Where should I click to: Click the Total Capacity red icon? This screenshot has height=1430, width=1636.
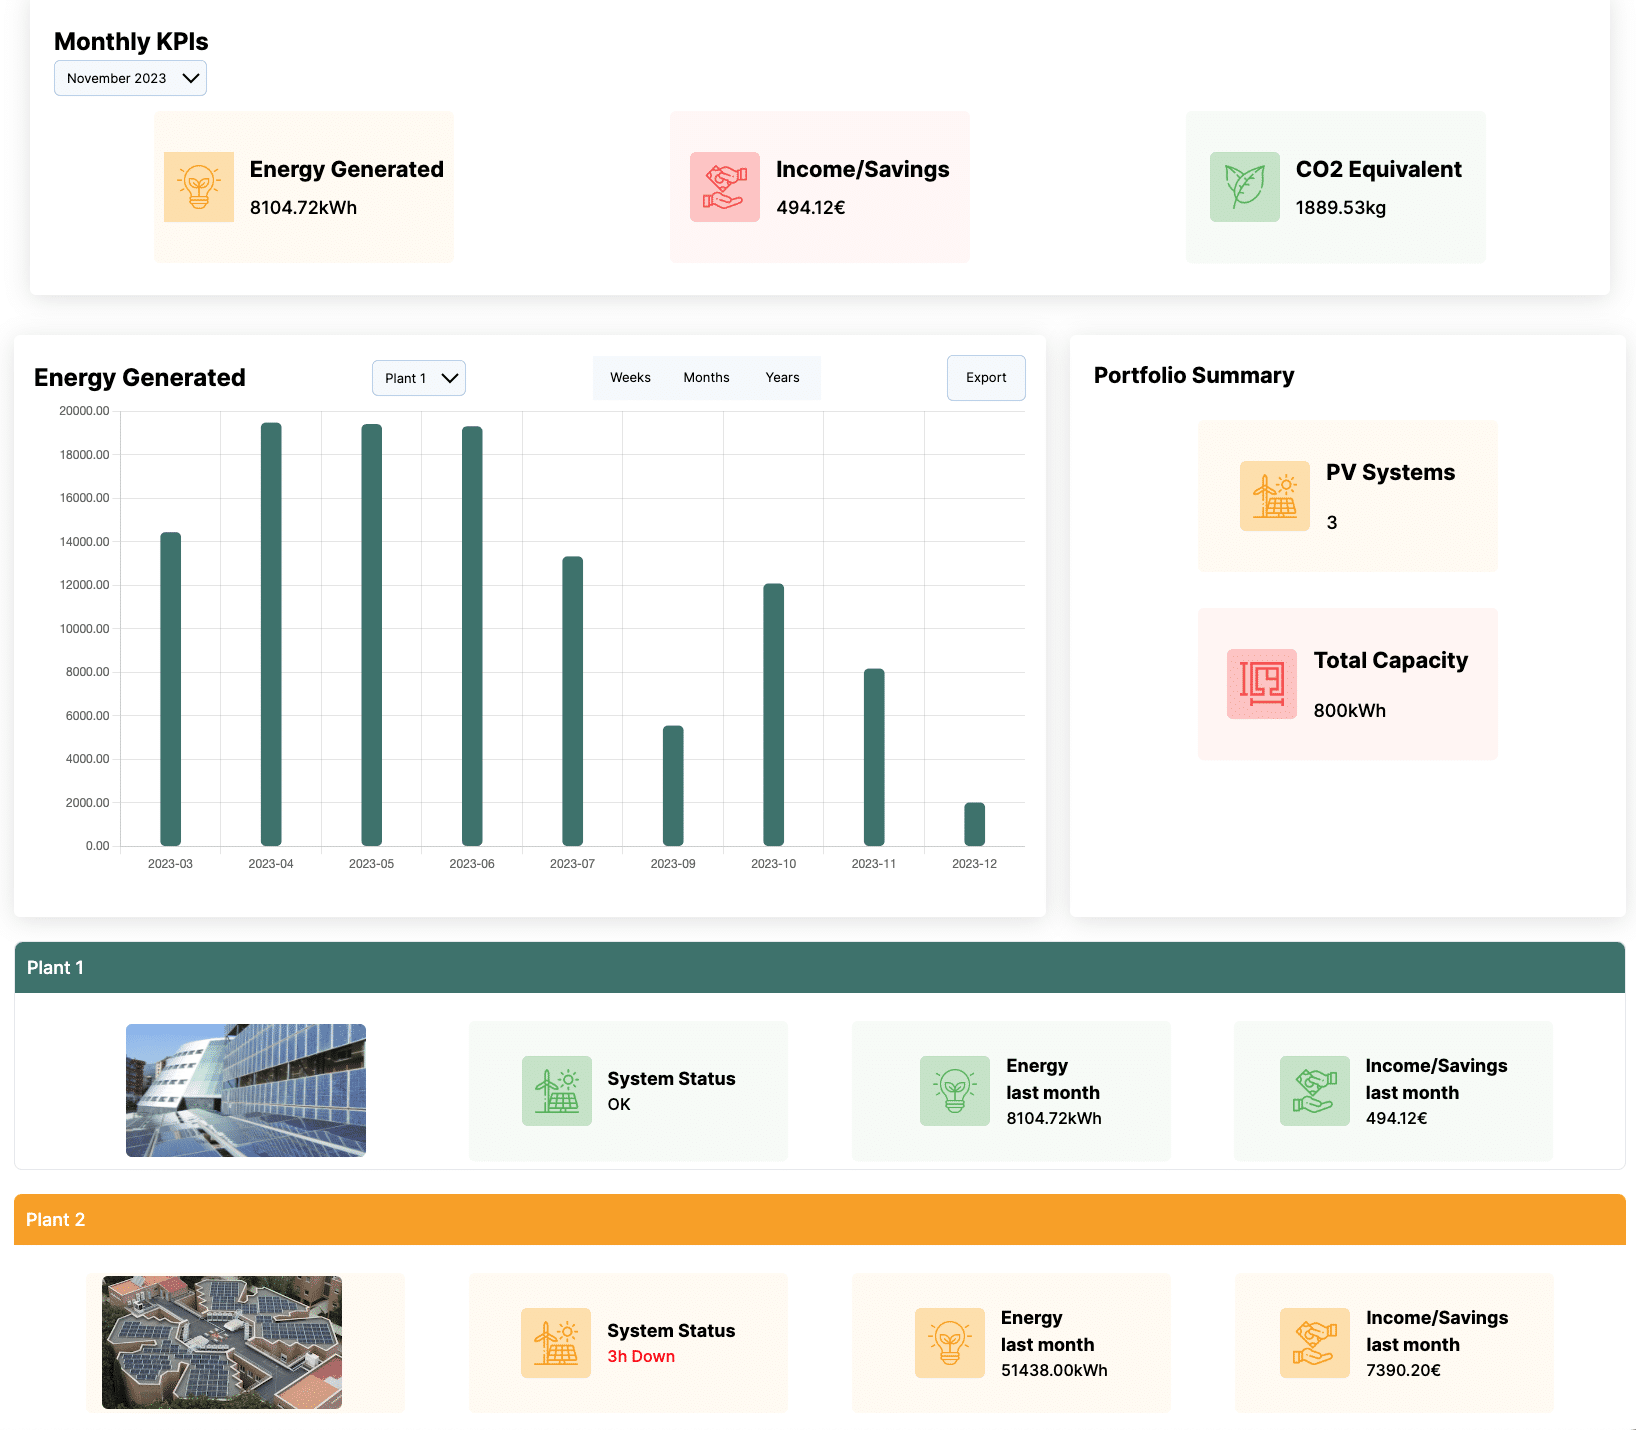tap(1261, 684)
